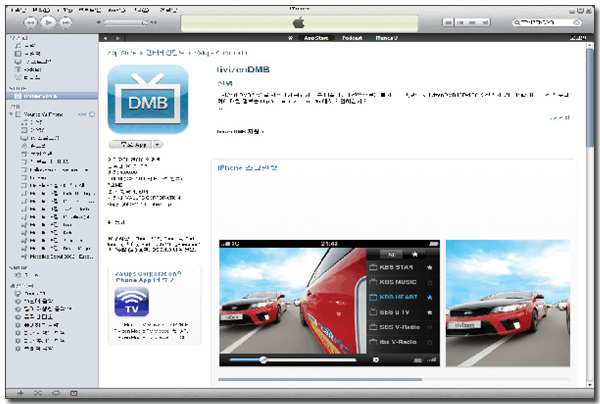Screen dimensions: 600x404
Task: Clear the search field with its end icon
Action: tap(577, 23)
